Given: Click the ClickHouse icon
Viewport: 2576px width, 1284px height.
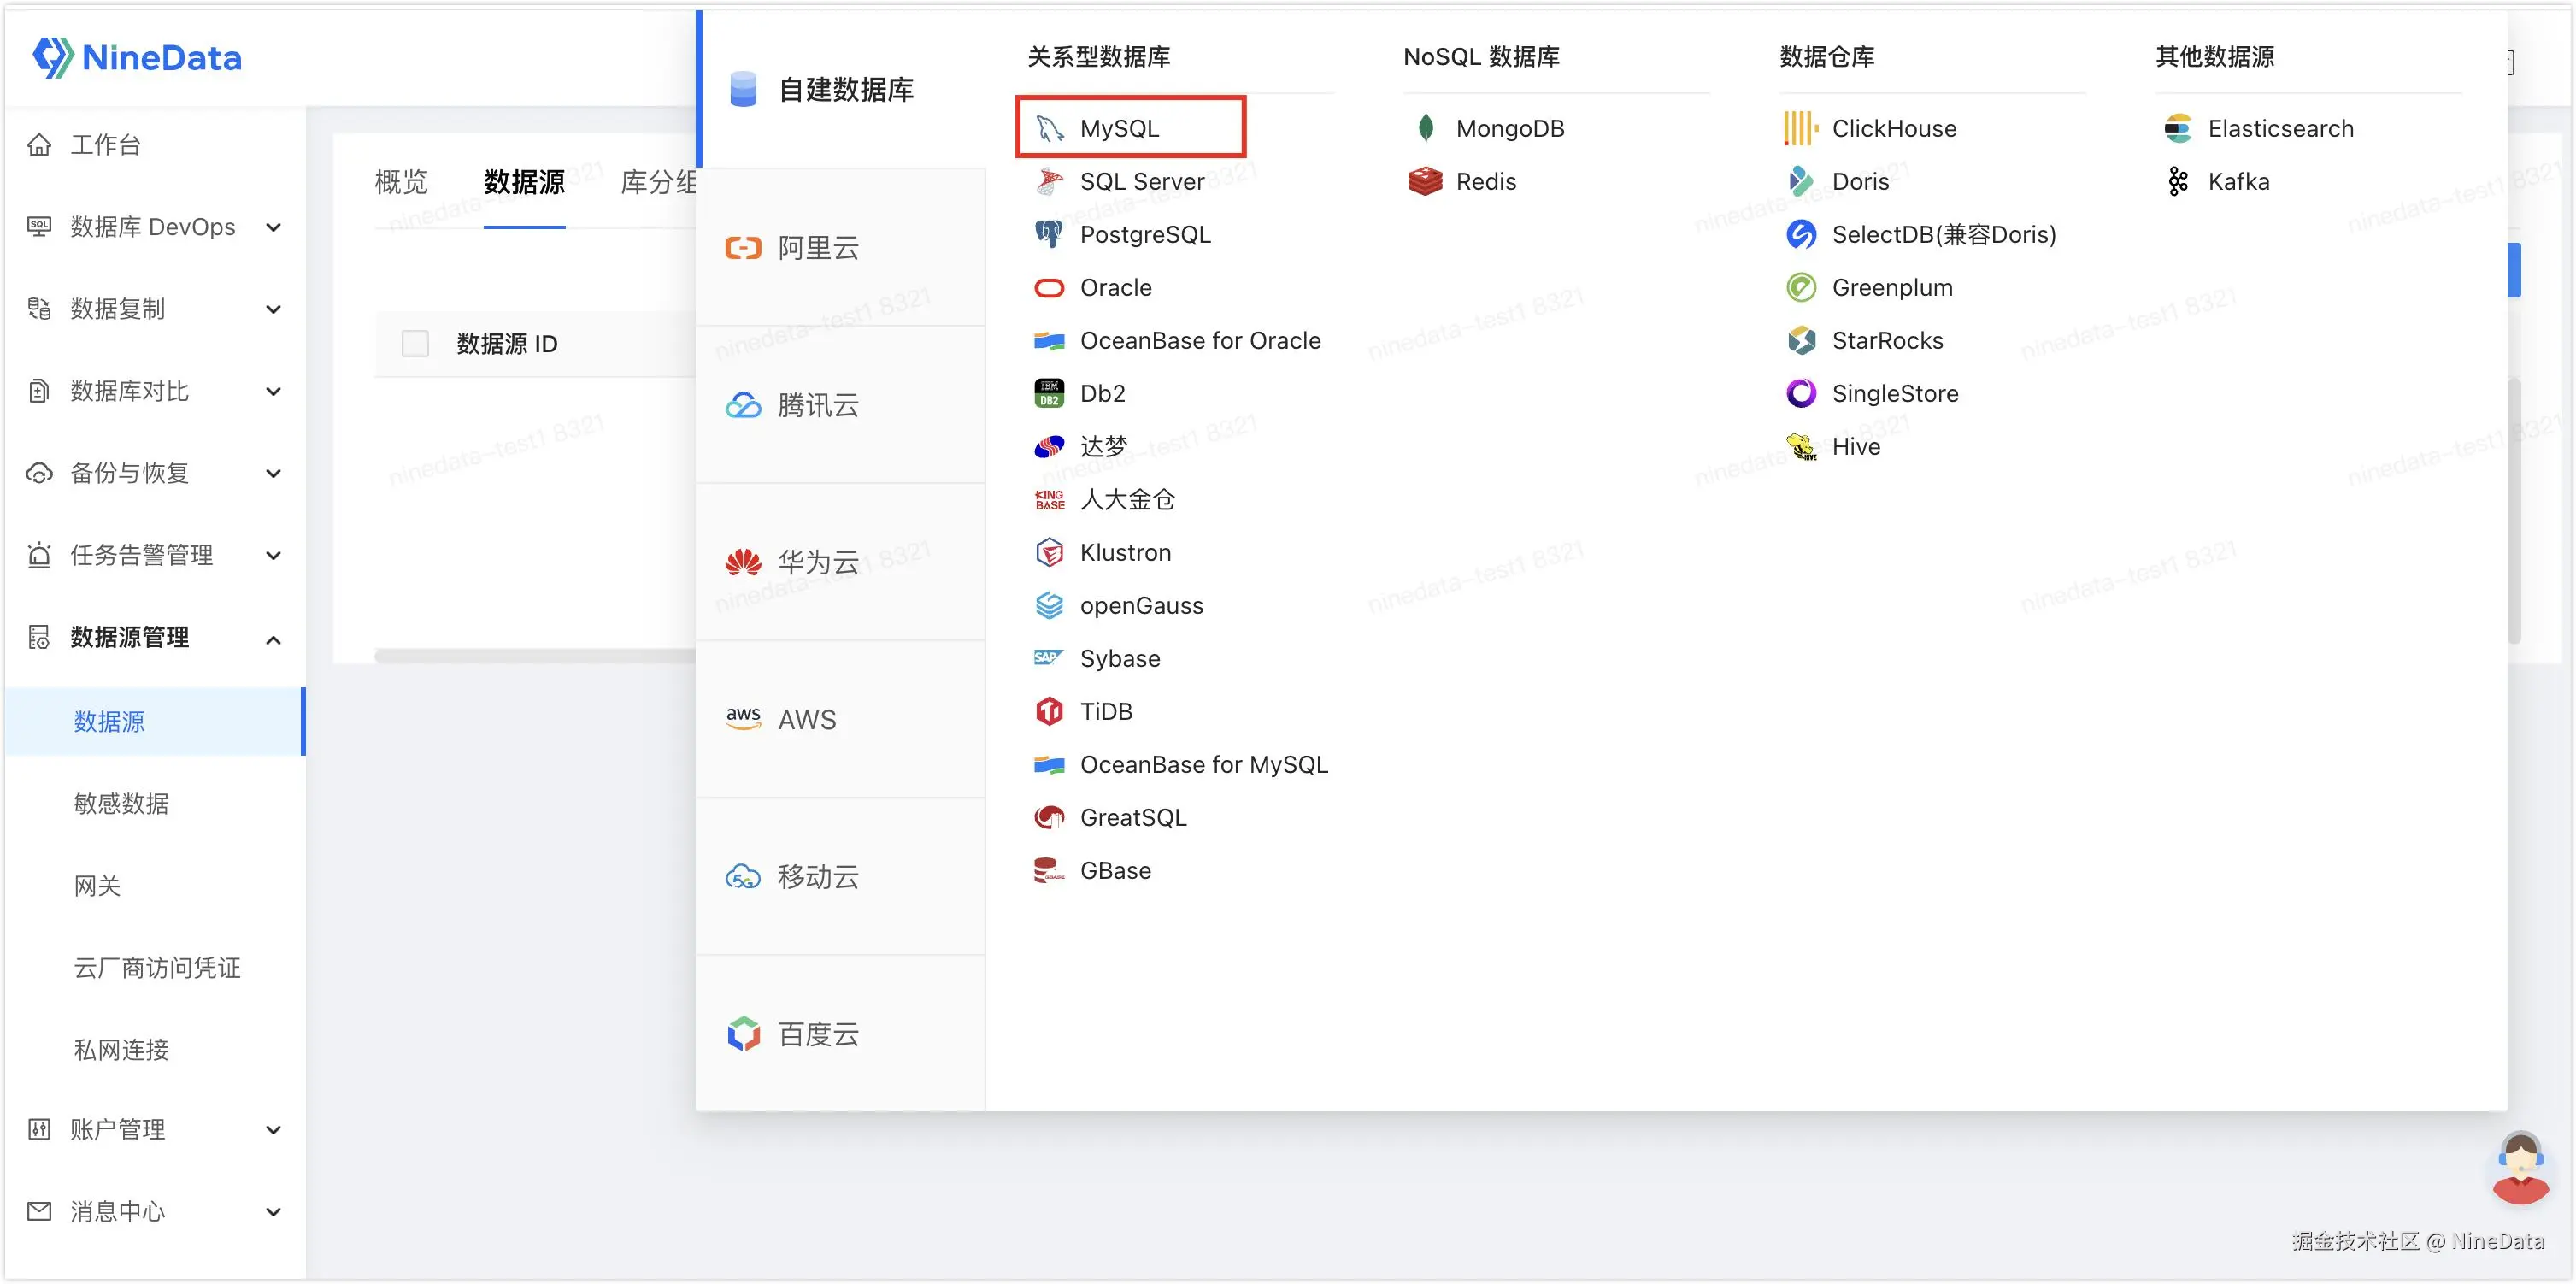Looking at the screenshot, I should click(1800, 128).
